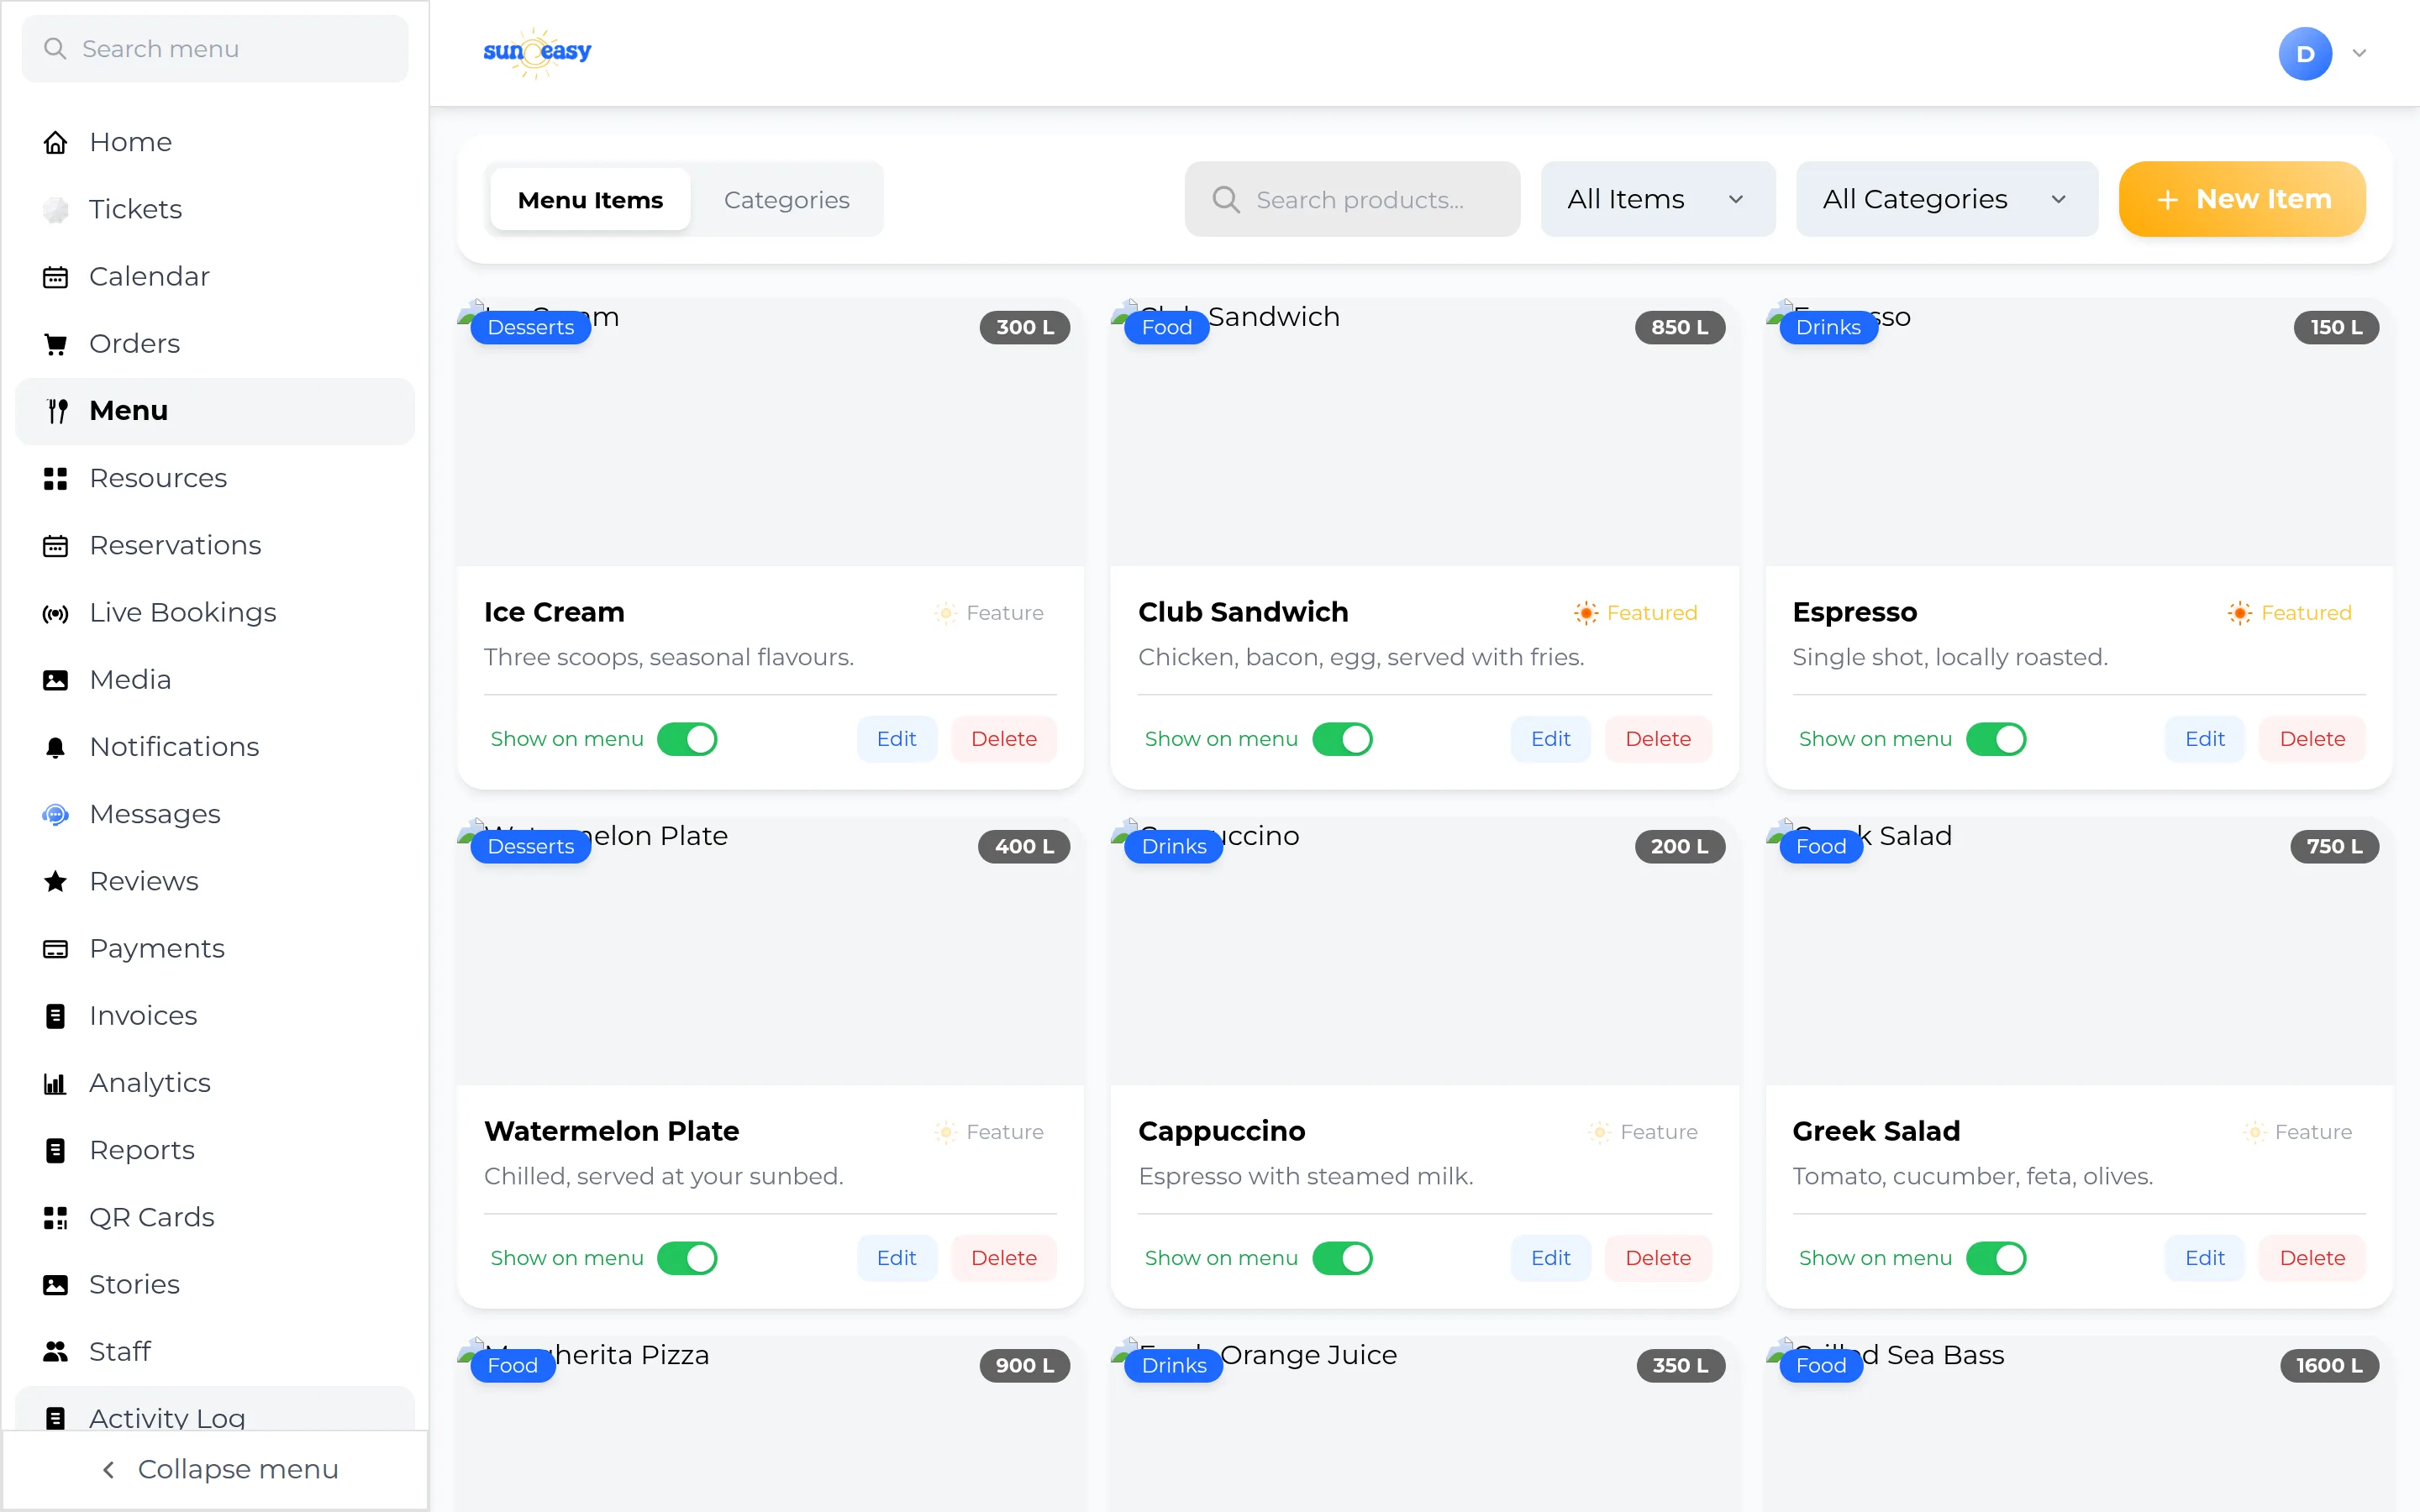The image size is (2420, 1512).
Task: Toggle Show on menu for Club Sandwich
Action: [x=1342, y=739]
